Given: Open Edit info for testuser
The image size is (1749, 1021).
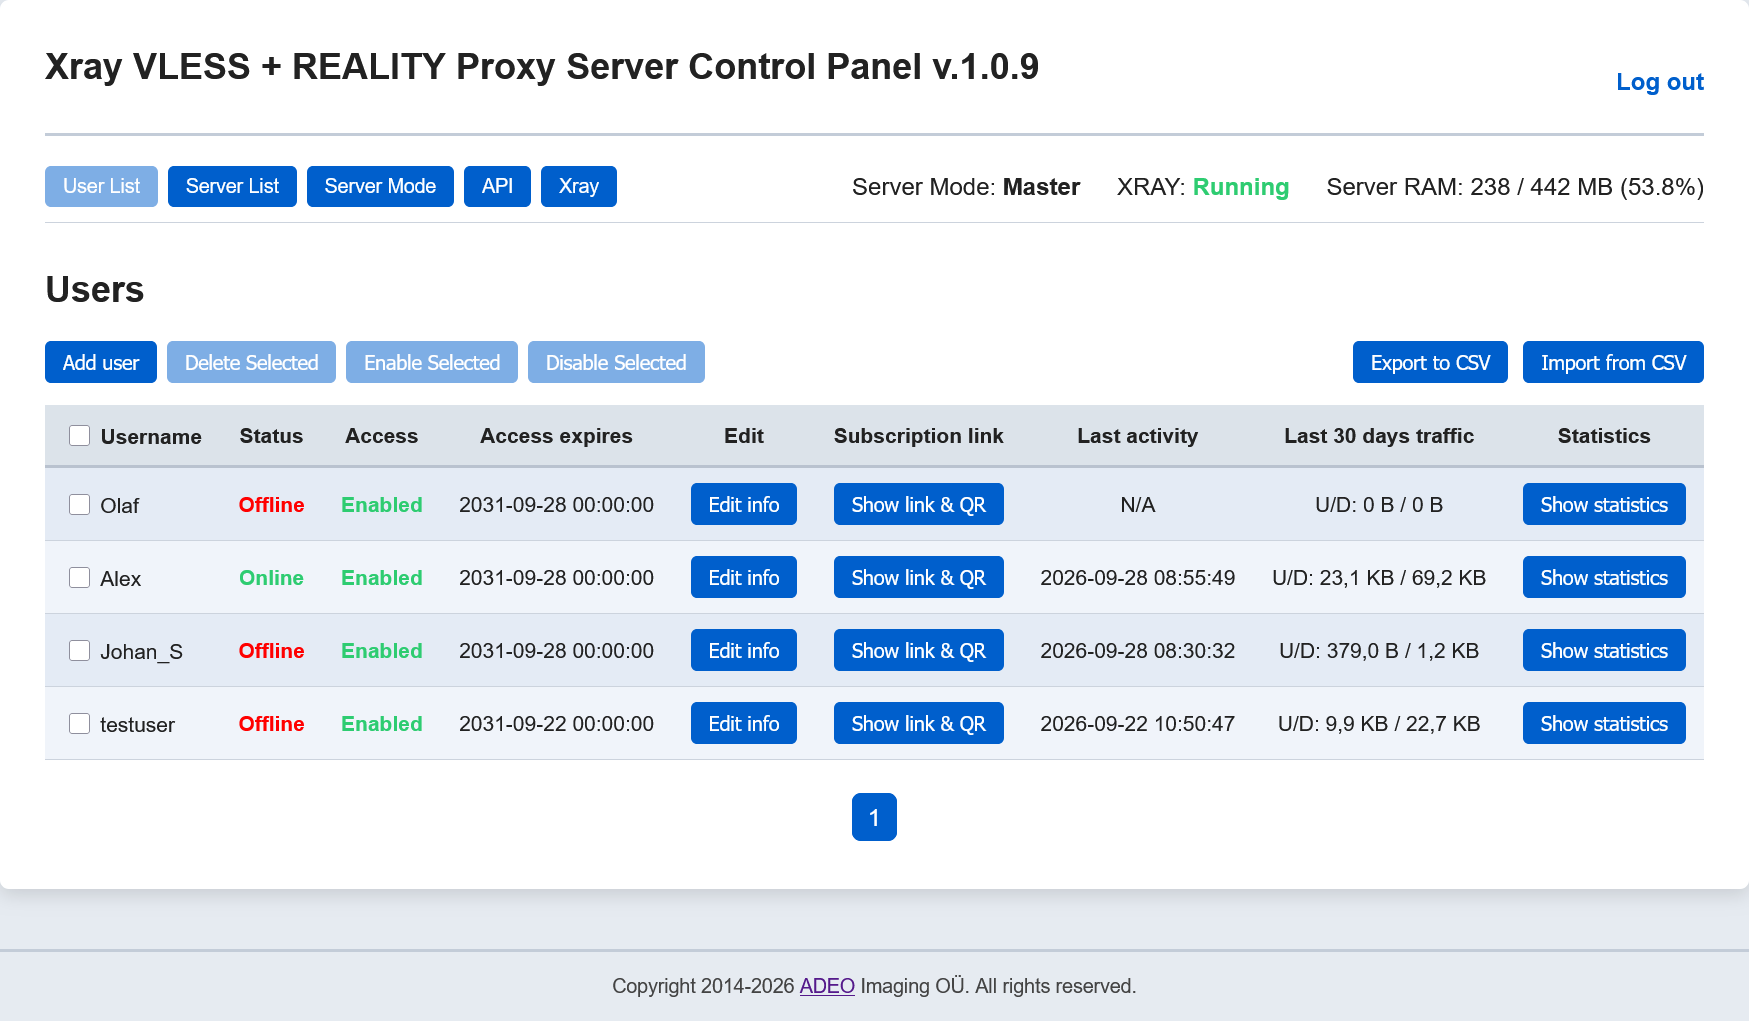Looking at the screenshot, I should [744, 723].
